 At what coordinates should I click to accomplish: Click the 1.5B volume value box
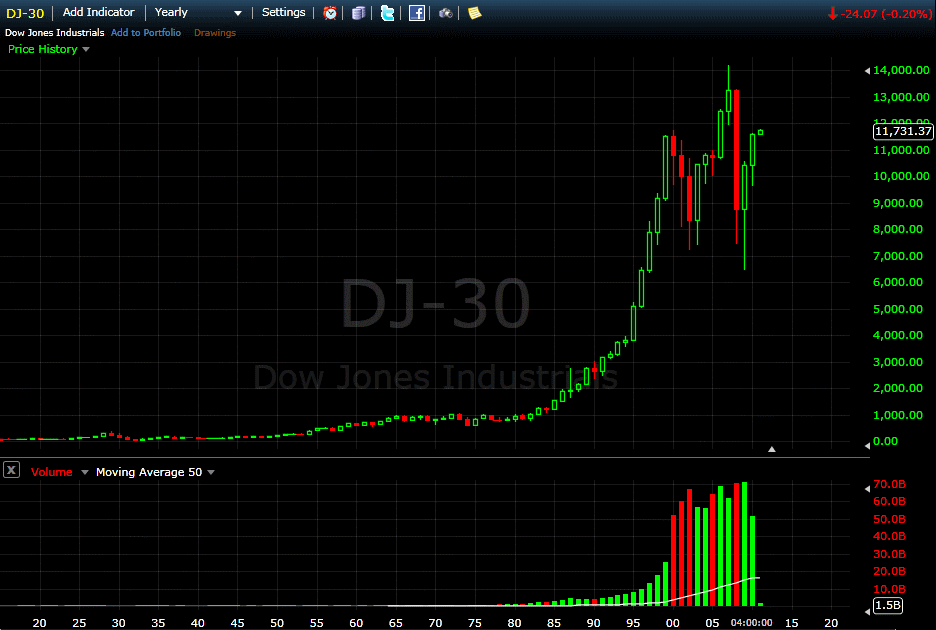click(888, 605)
